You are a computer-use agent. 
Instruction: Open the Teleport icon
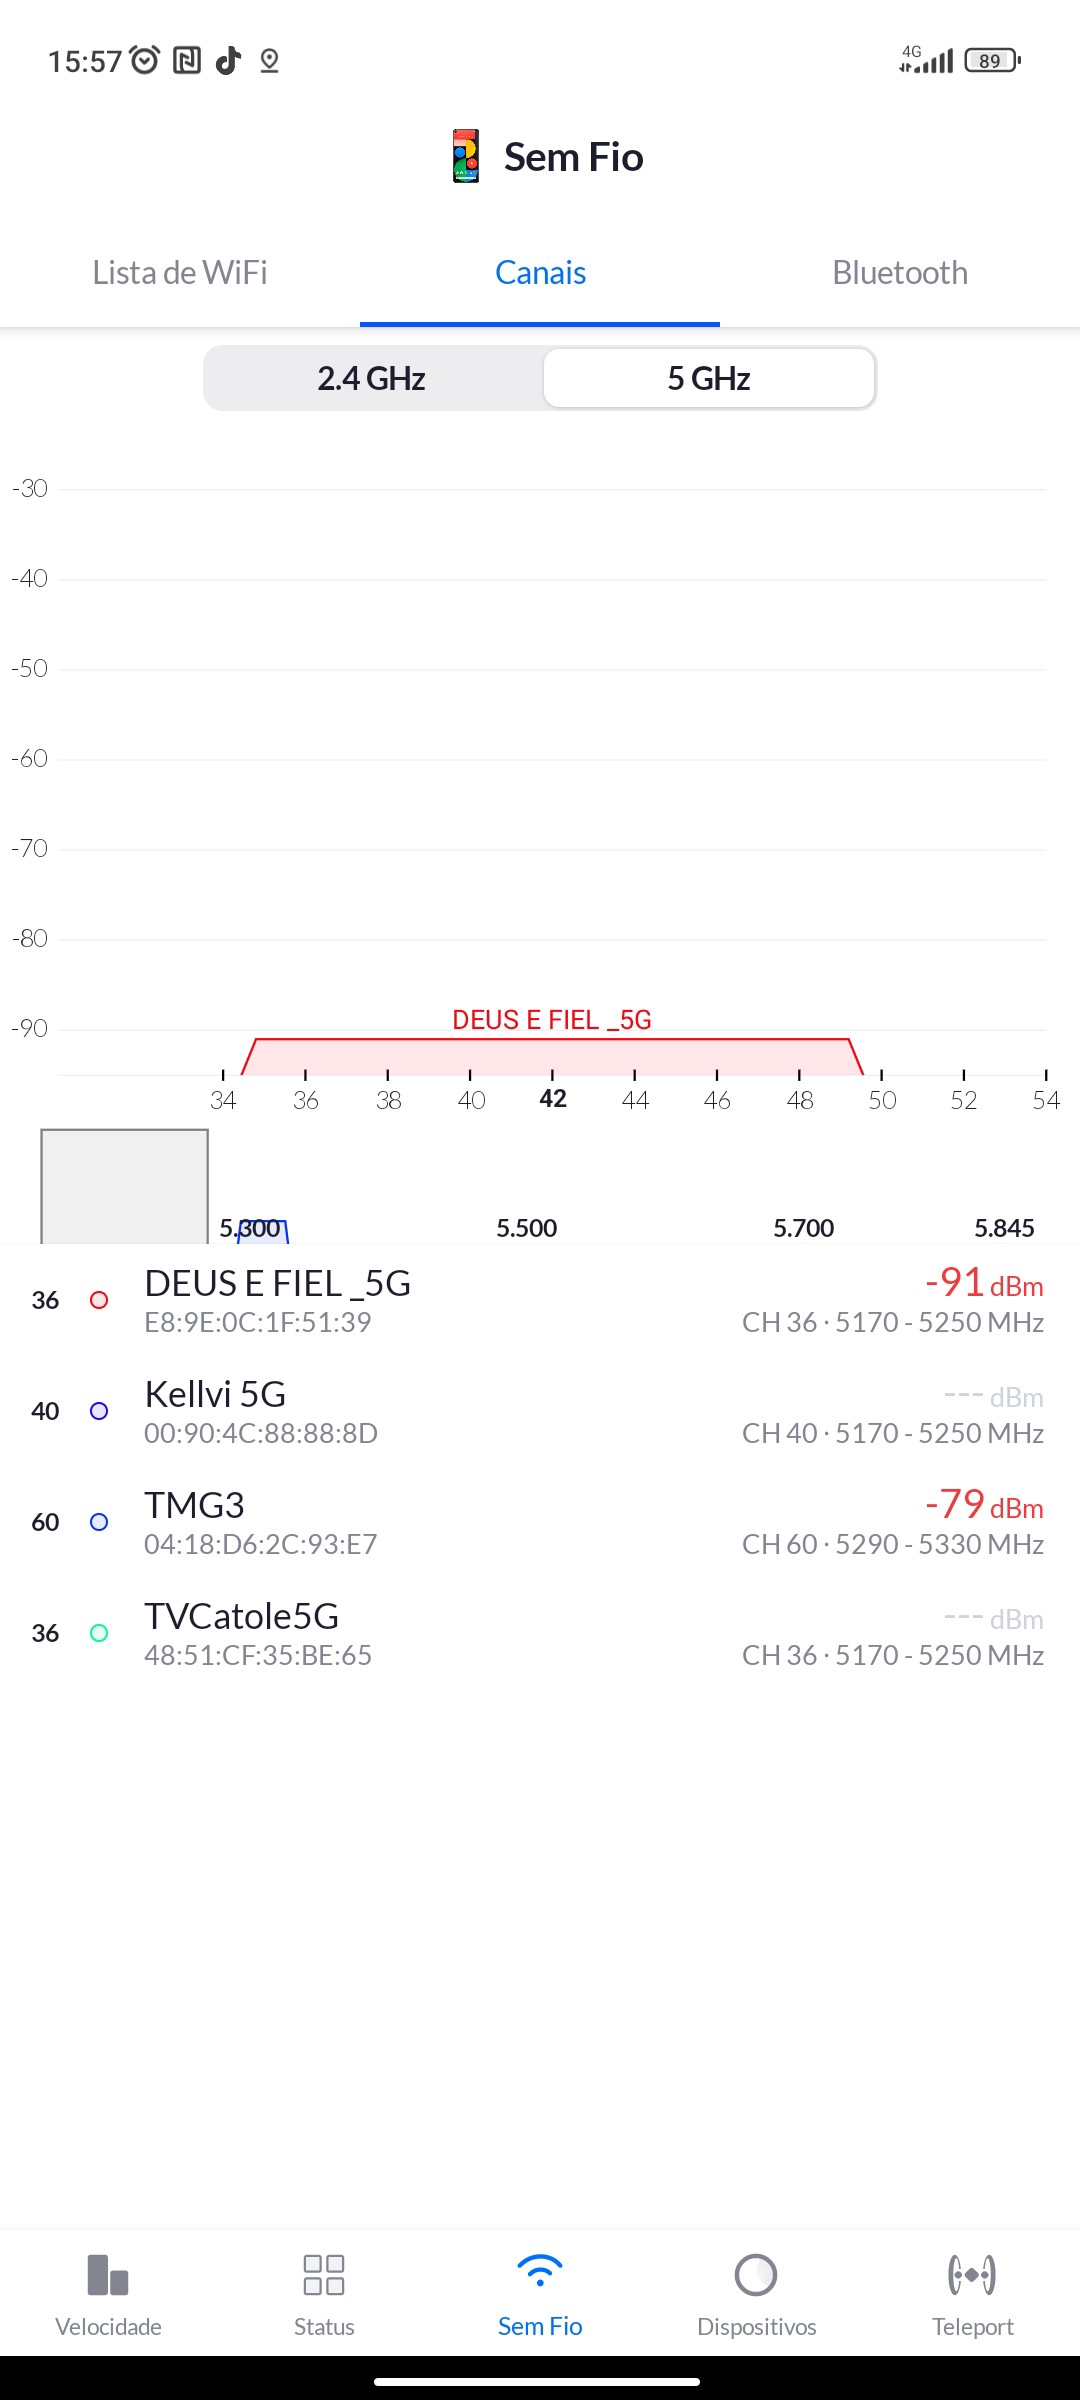click(x=972, y=2275)
